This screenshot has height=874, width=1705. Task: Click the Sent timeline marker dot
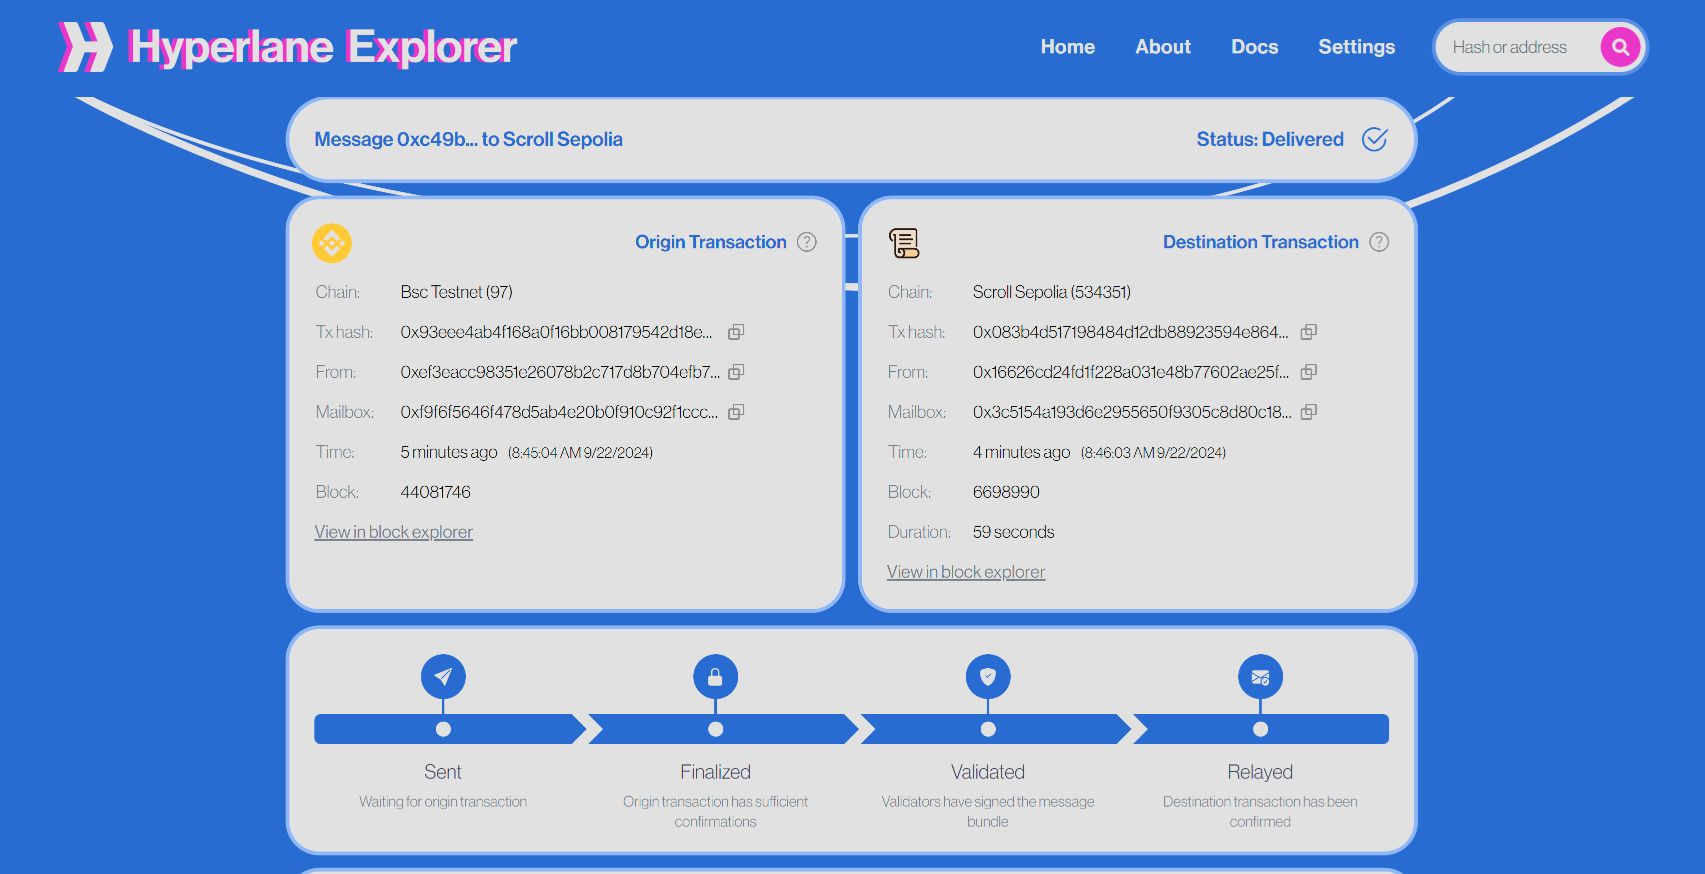(443, 729)
